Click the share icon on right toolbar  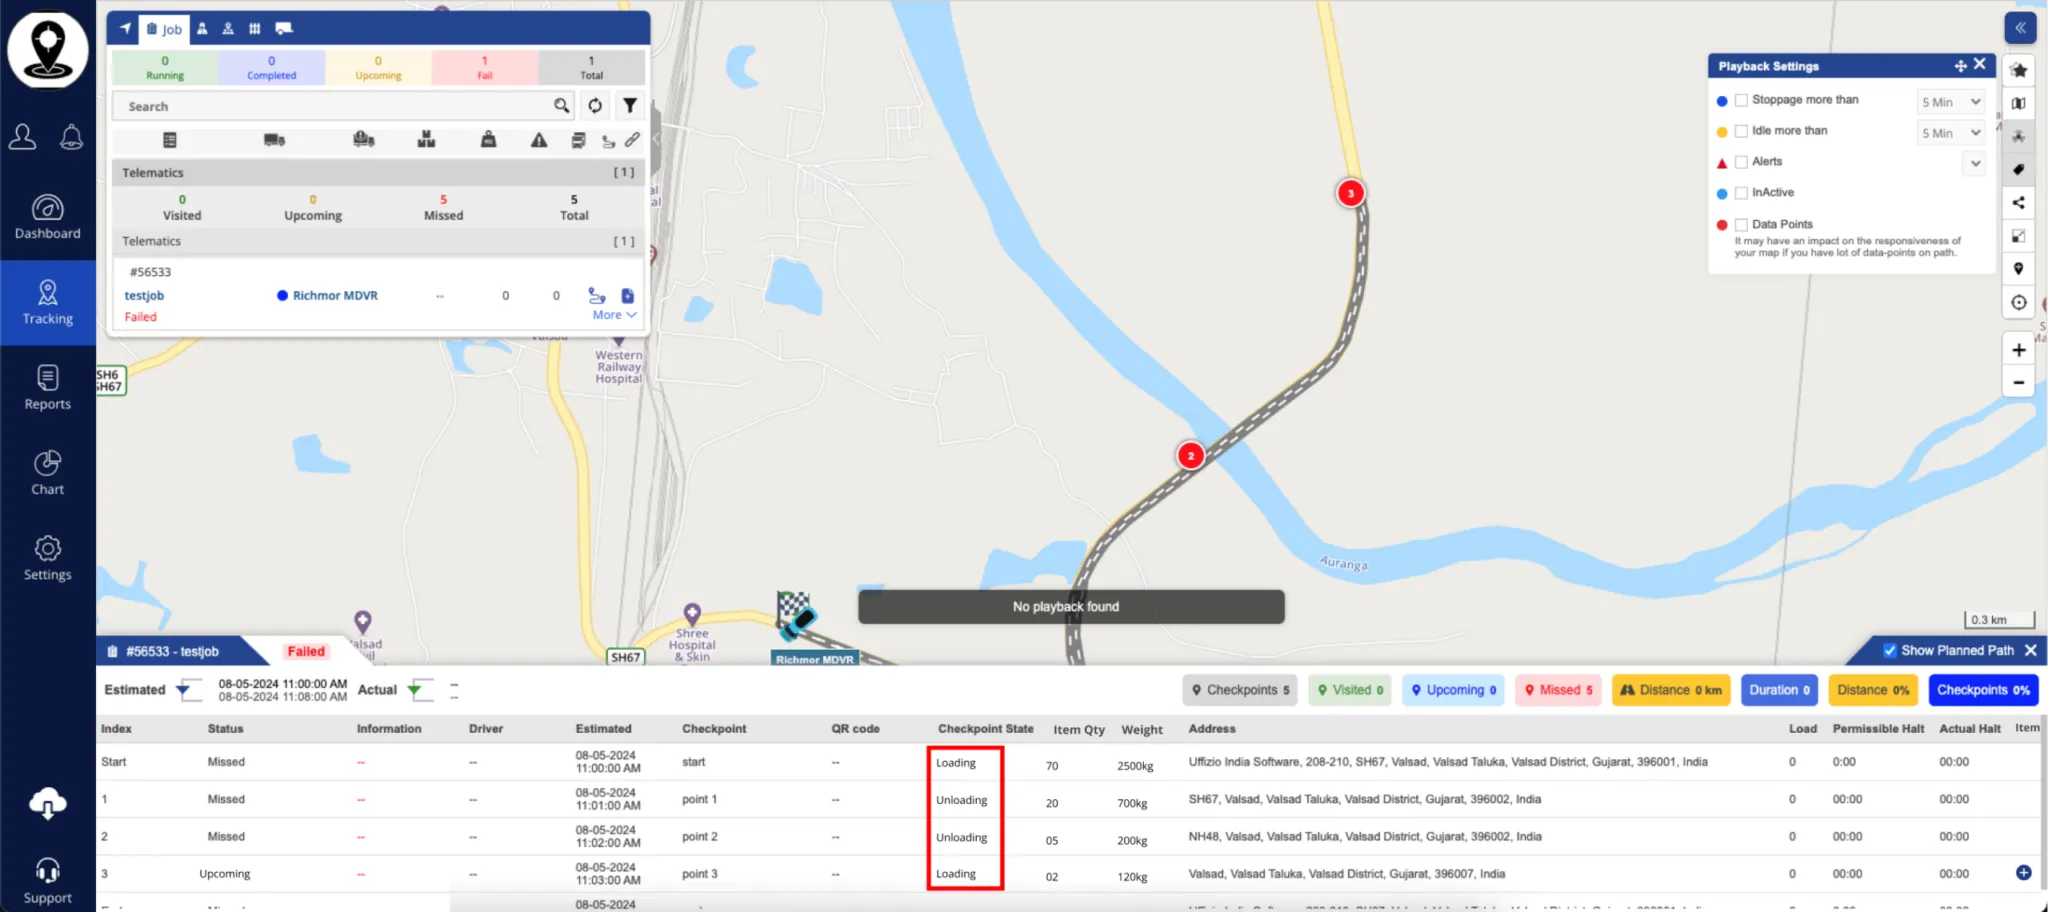pyautogui.click(x=2018, y=203)
